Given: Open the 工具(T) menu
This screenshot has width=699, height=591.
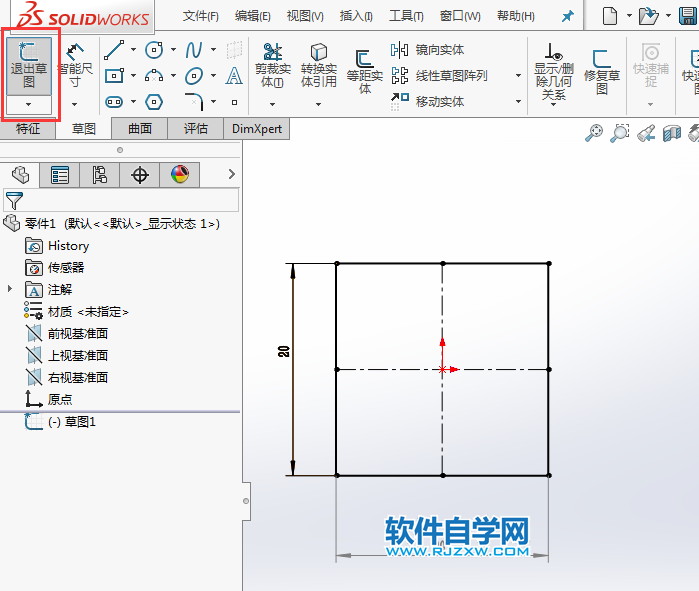Looking at the screenshot, I should pos(406,16).
